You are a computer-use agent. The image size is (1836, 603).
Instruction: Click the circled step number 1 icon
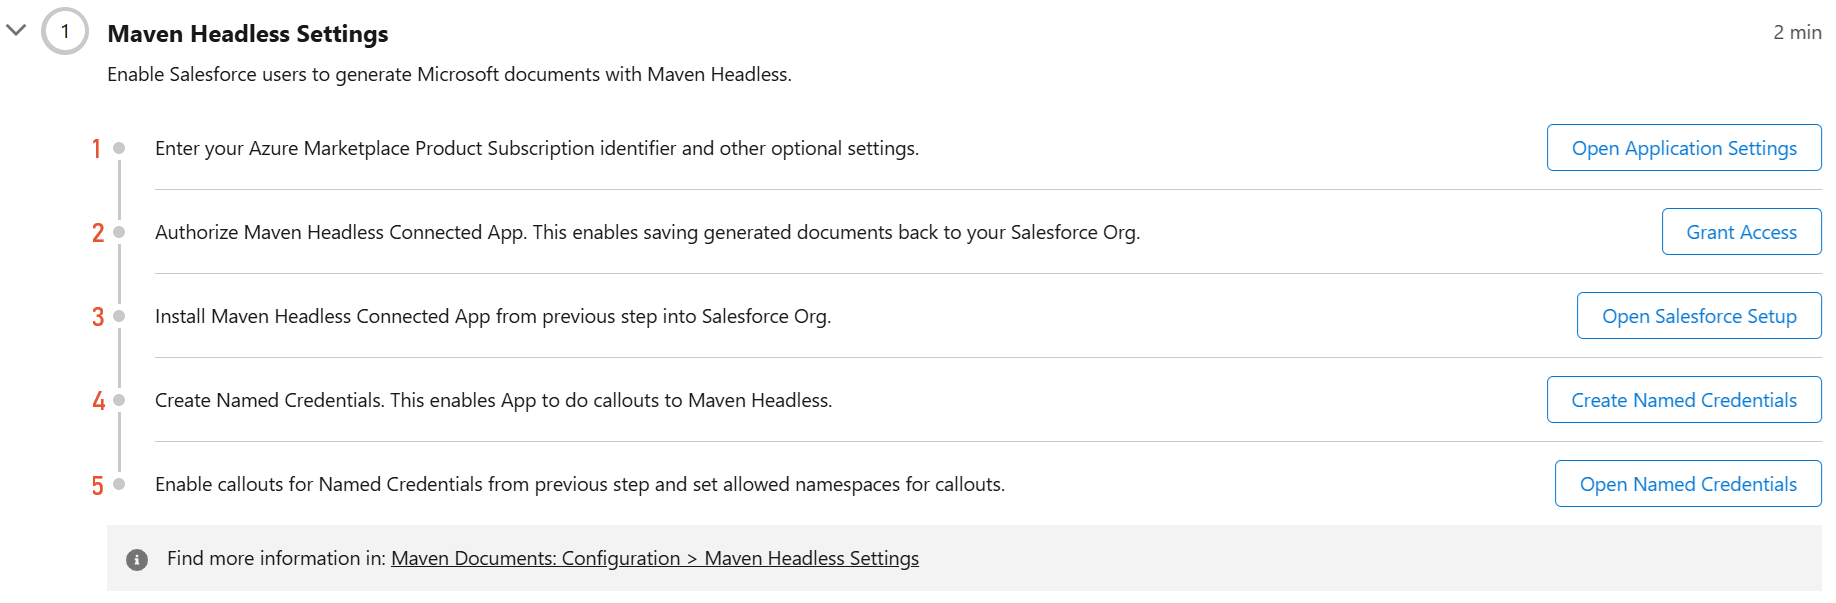(65, 31)
